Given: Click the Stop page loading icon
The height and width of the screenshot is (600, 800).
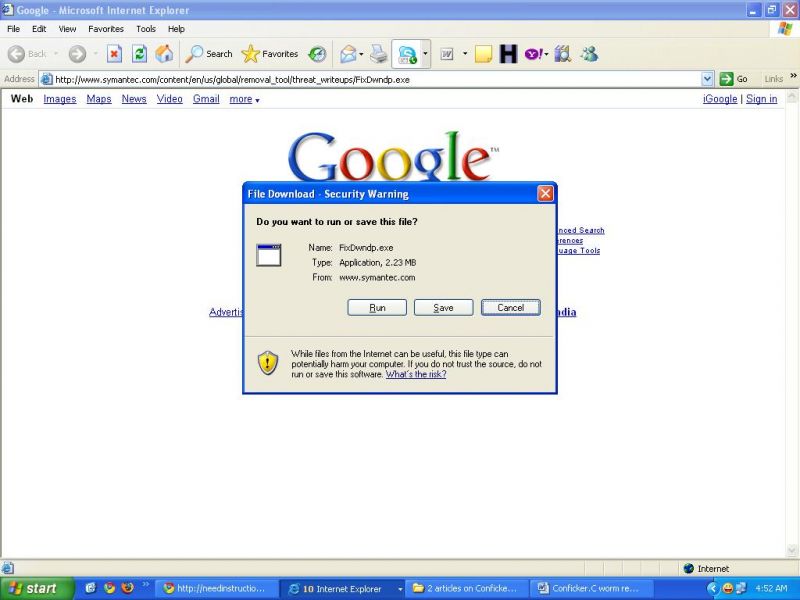Looking at the screenshot, I should (114, 54).
